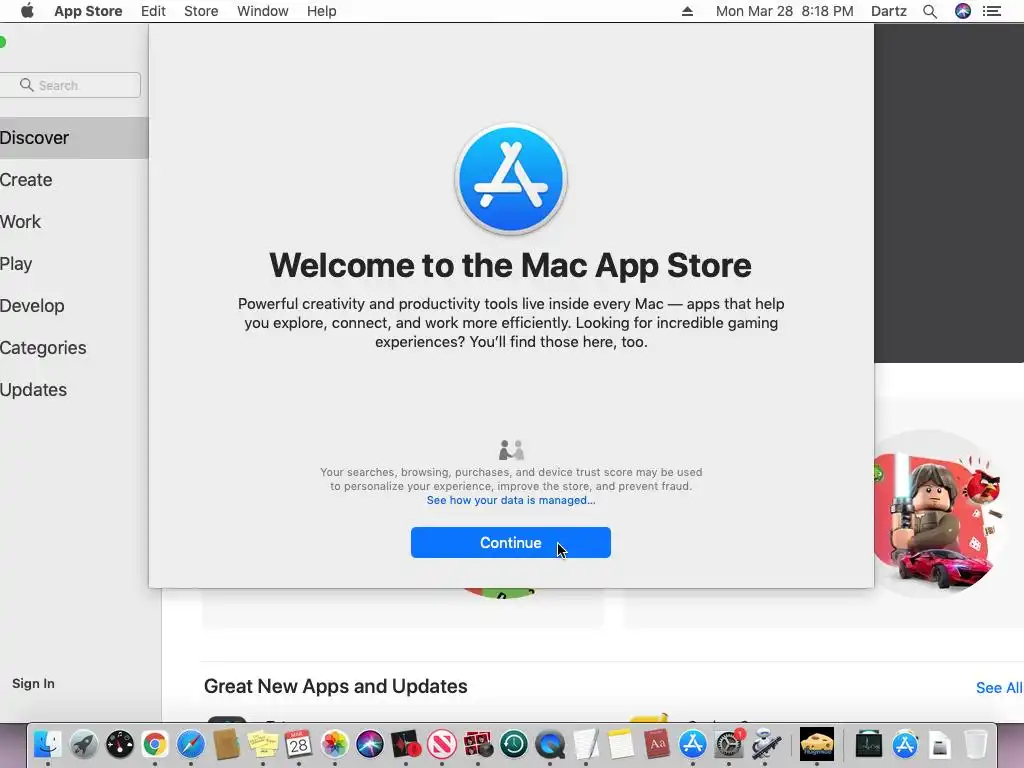Open Notes from the Dock
Screen dimensions: 1024x768
click(621, 744)
